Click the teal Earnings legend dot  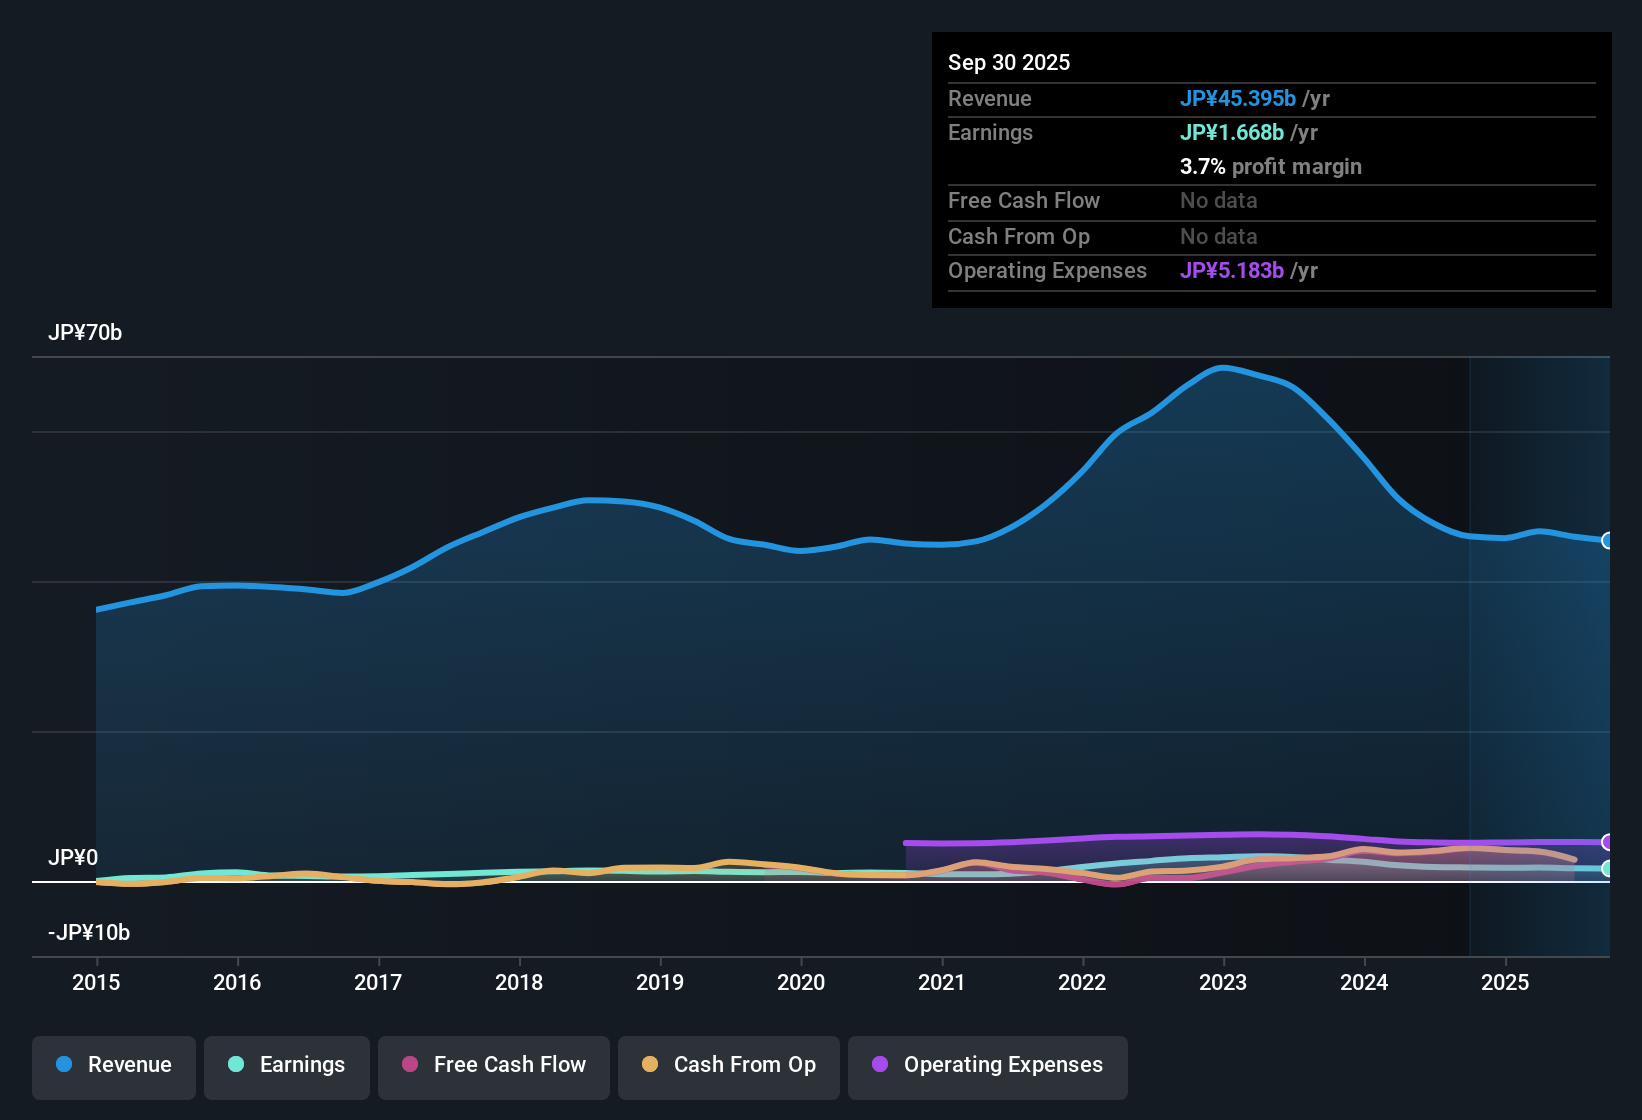click(236, 1065)
